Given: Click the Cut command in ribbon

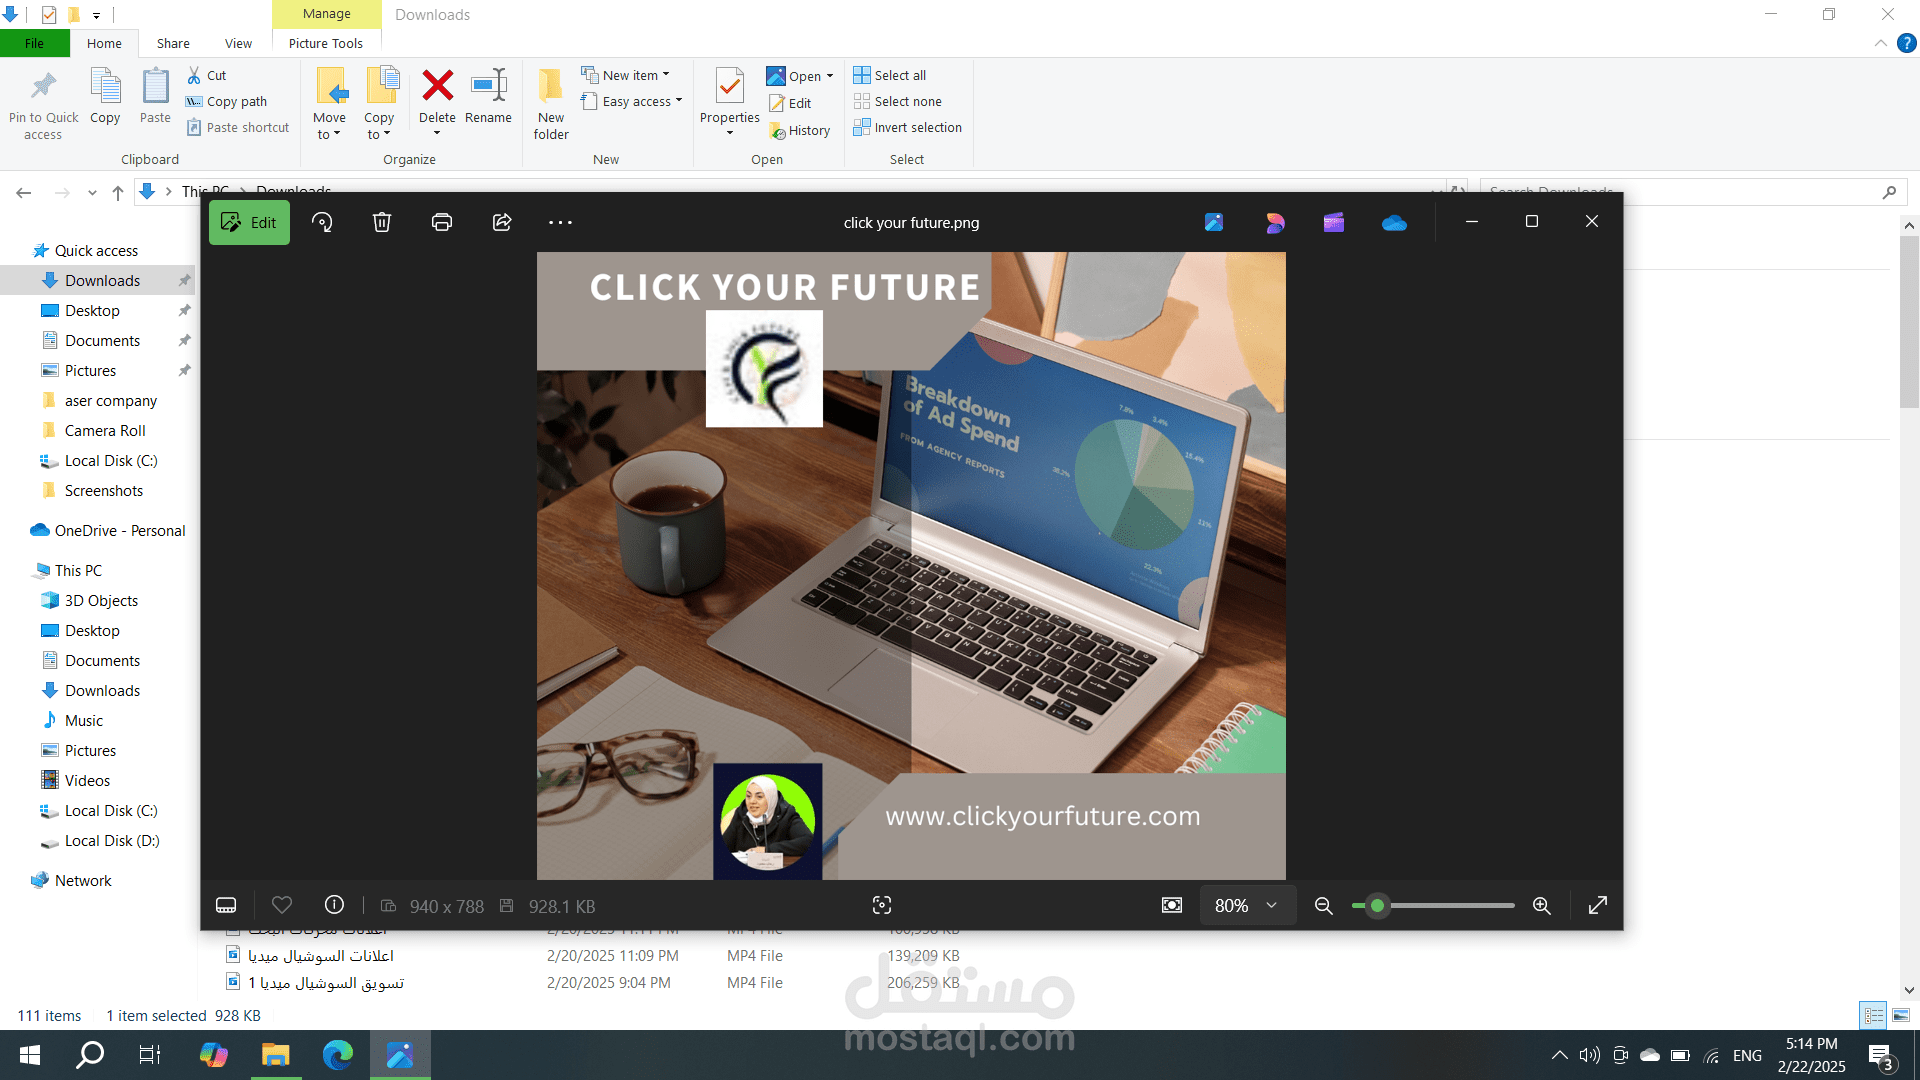Looking at the screenshot, I should [x=207, y=75].
